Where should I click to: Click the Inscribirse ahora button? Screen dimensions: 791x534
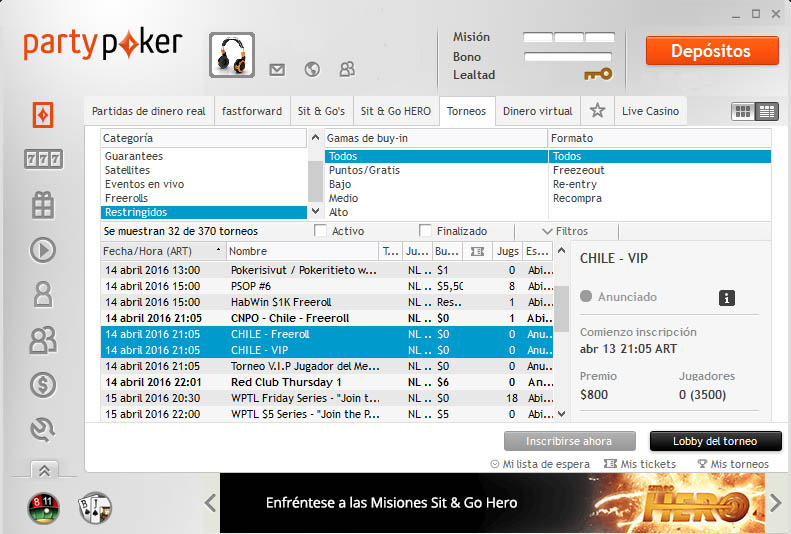pos(570,441)
